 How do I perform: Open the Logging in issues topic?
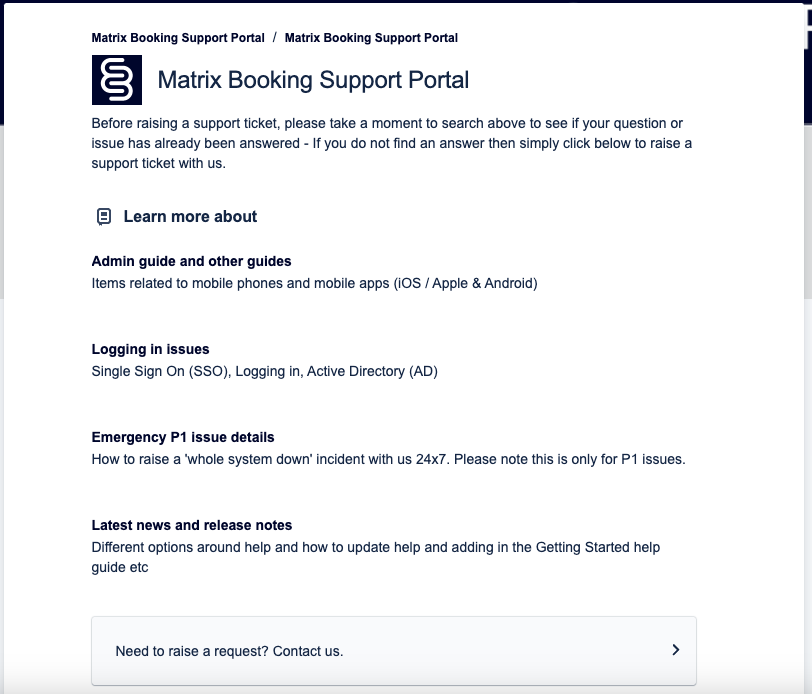pos(150,349)
